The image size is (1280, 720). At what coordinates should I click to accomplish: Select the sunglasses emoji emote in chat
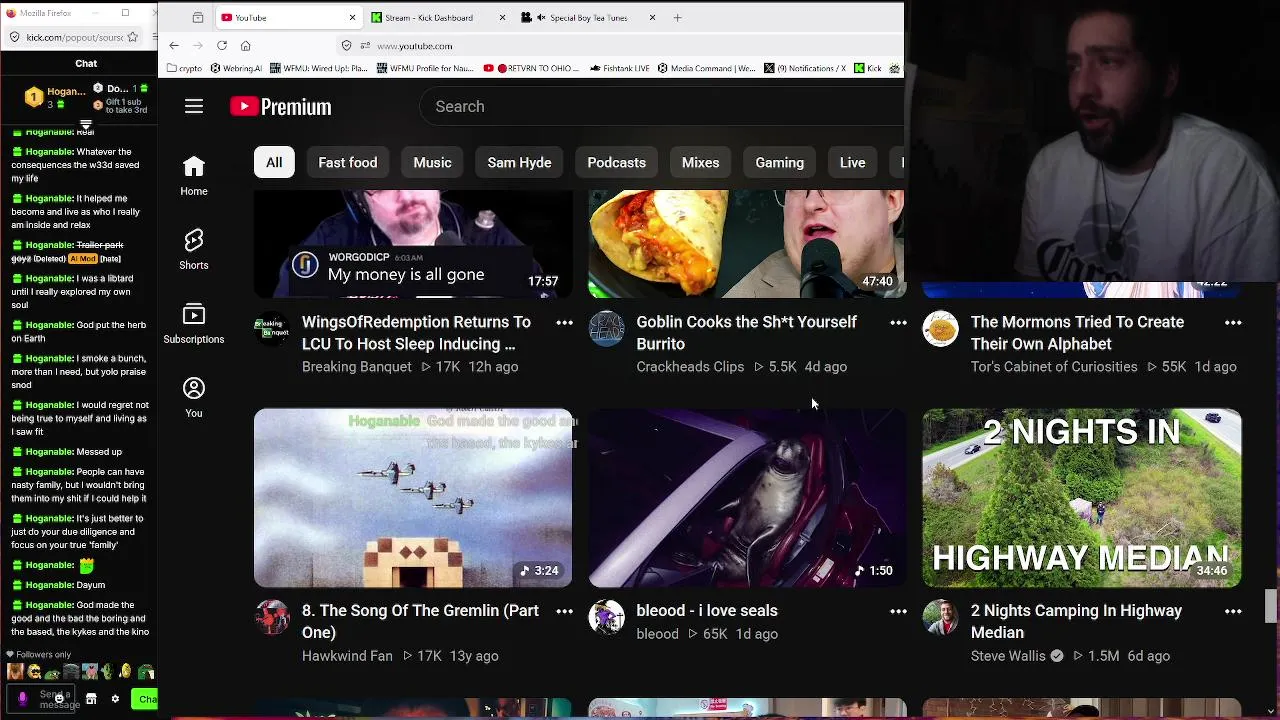[x=35, y=672]
